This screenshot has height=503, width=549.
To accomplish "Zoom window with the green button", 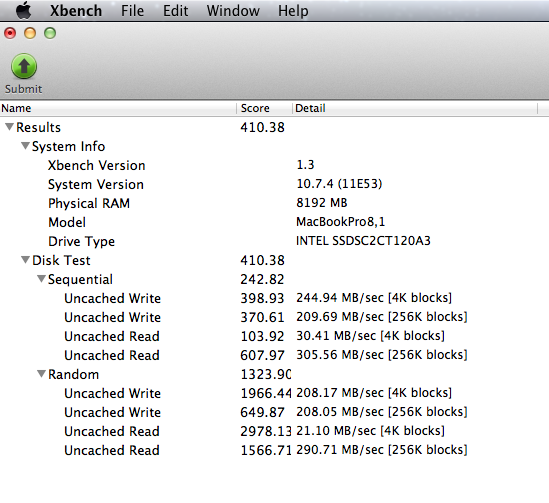I will coord(50,33).
